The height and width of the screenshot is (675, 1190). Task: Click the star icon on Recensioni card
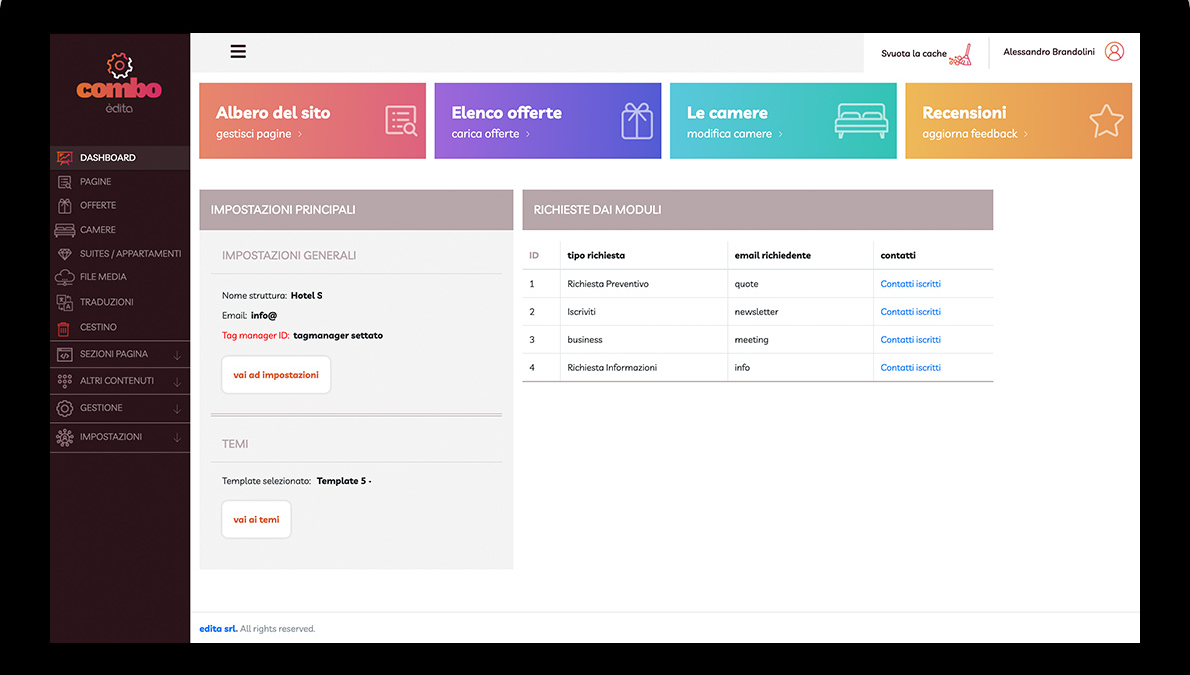pyautogui.click(x=1106, y=121)
